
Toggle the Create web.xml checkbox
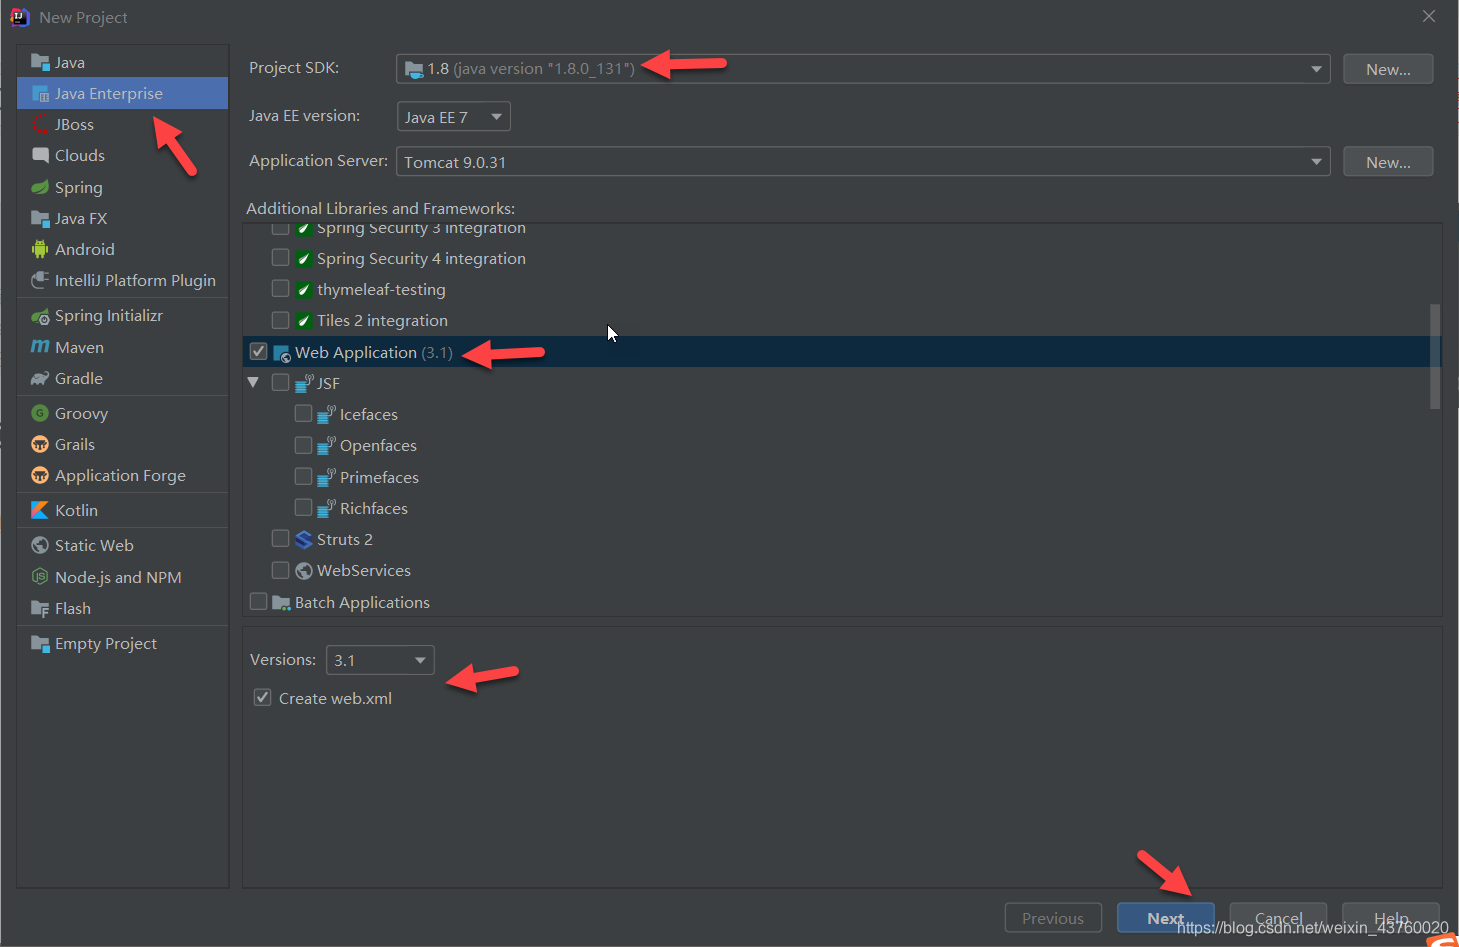point(262,698)
